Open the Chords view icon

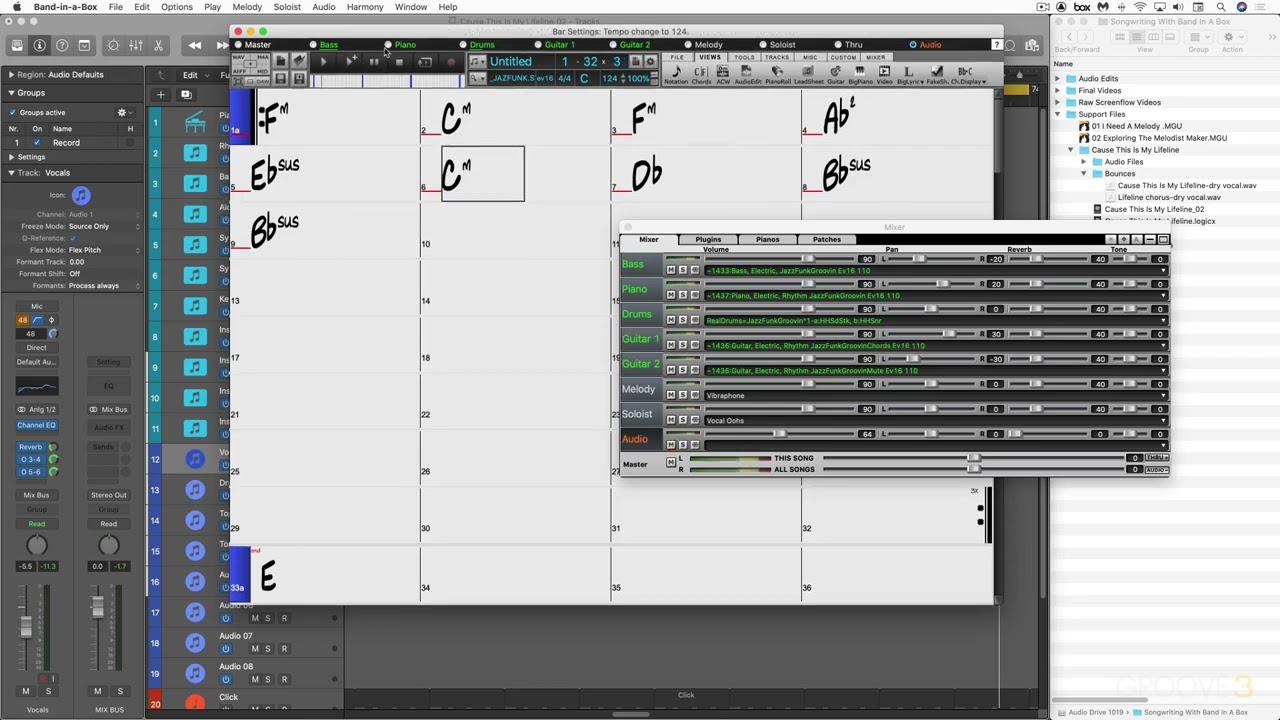pos(701,73)
